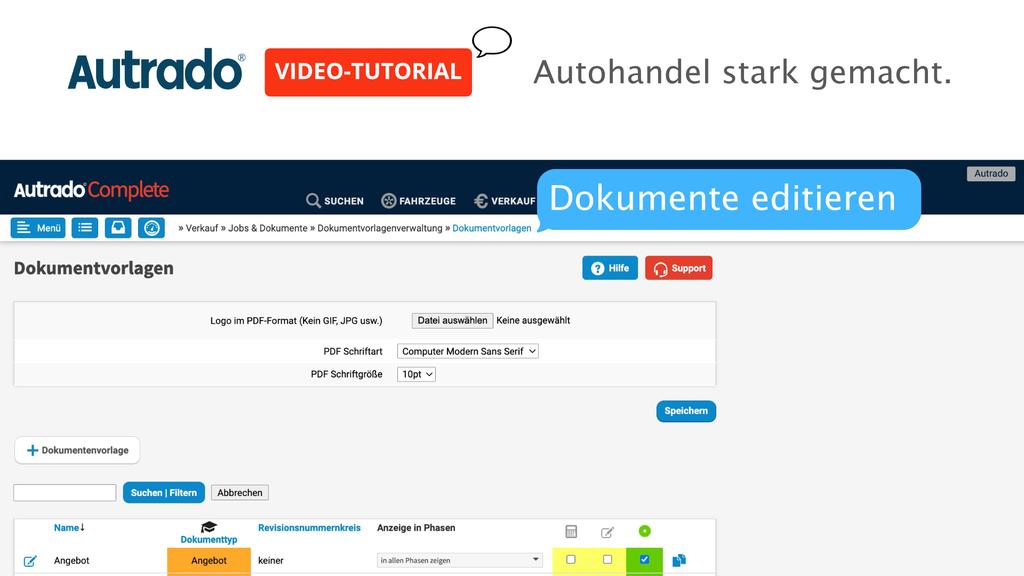Click the Support button
1024x576 pixels.
(679, 268)
